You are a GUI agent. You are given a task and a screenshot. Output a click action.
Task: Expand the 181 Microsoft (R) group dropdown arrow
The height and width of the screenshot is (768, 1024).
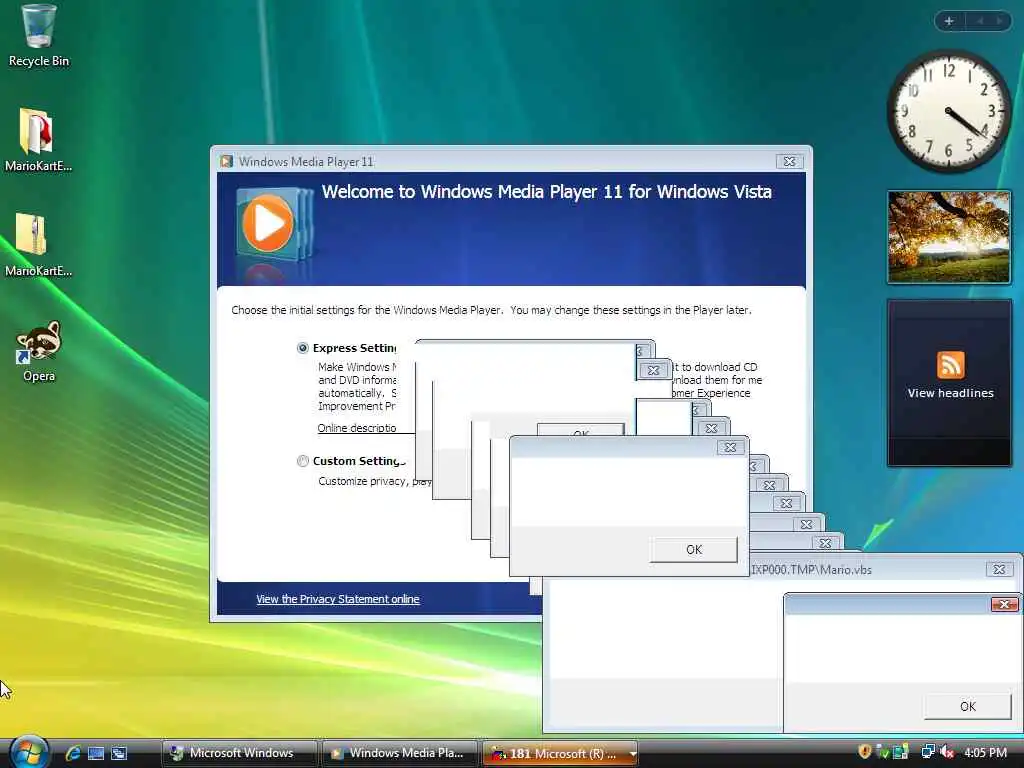click(x=632, y=754)
